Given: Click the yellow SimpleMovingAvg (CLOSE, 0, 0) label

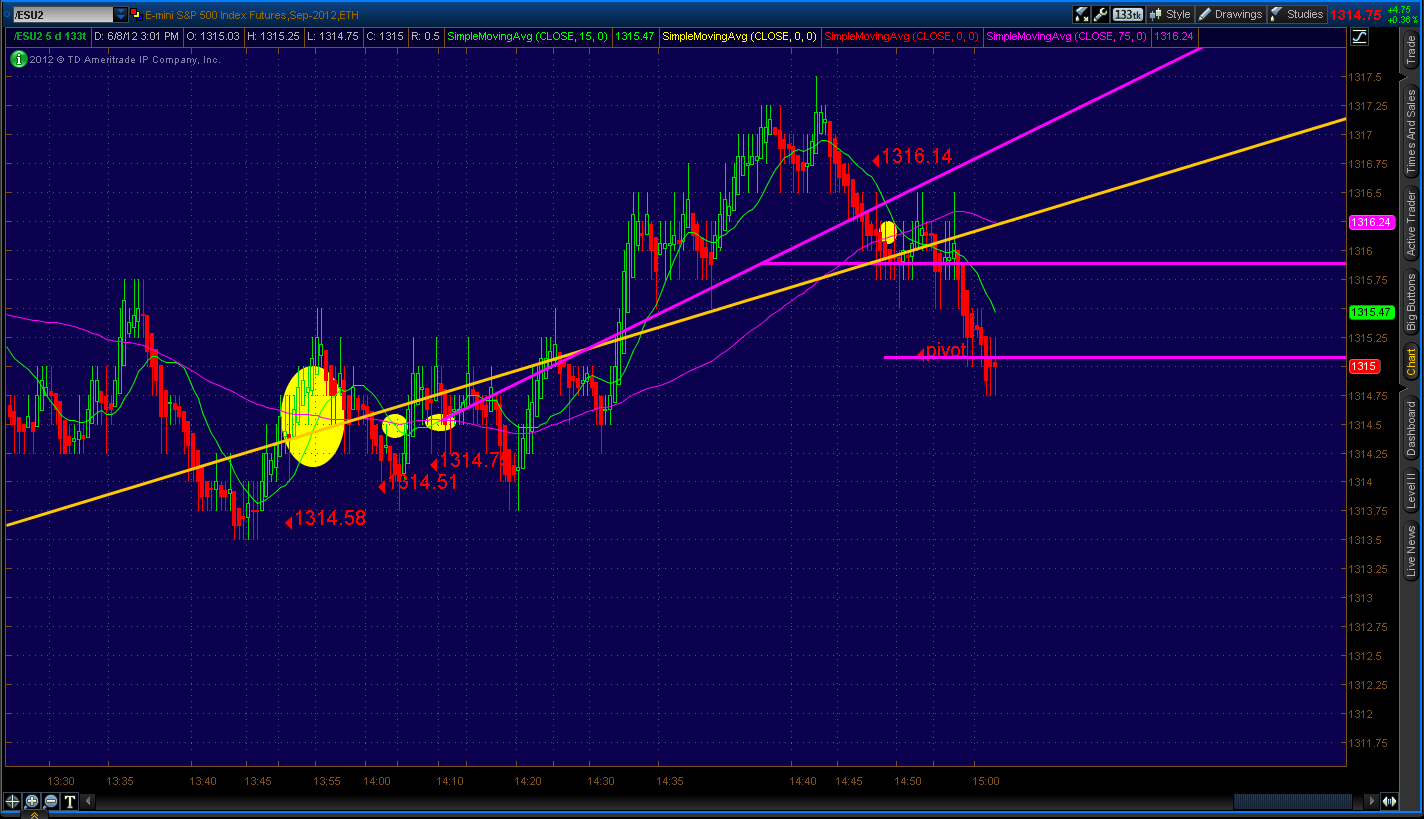Looking at the screenshot, I should click(x=739, y=37).
